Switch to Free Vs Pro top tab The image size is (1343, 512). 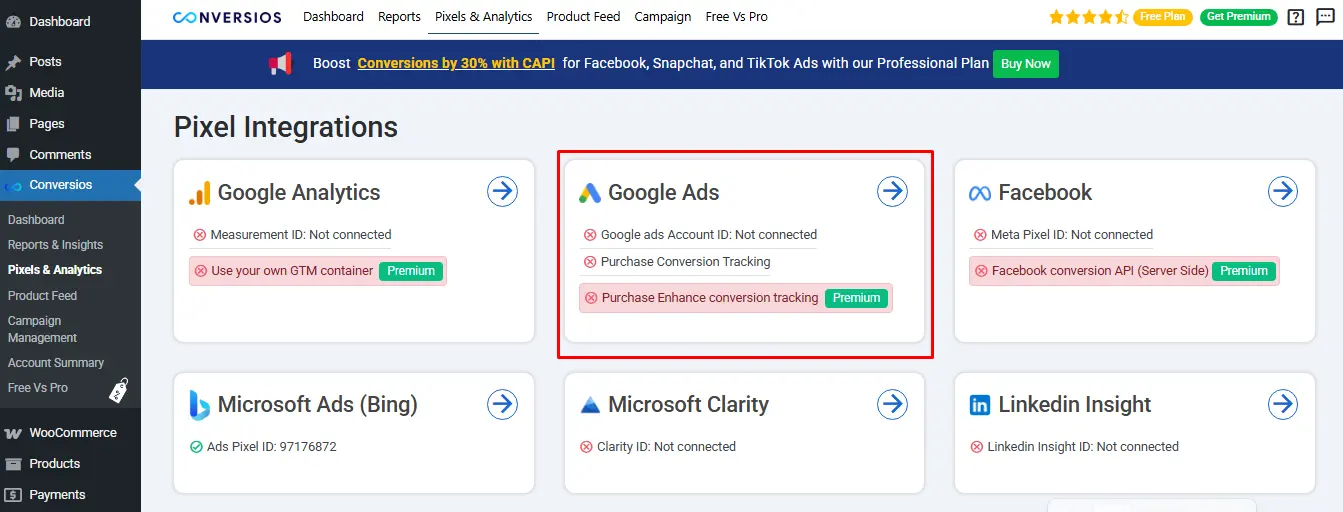(737, 17)
